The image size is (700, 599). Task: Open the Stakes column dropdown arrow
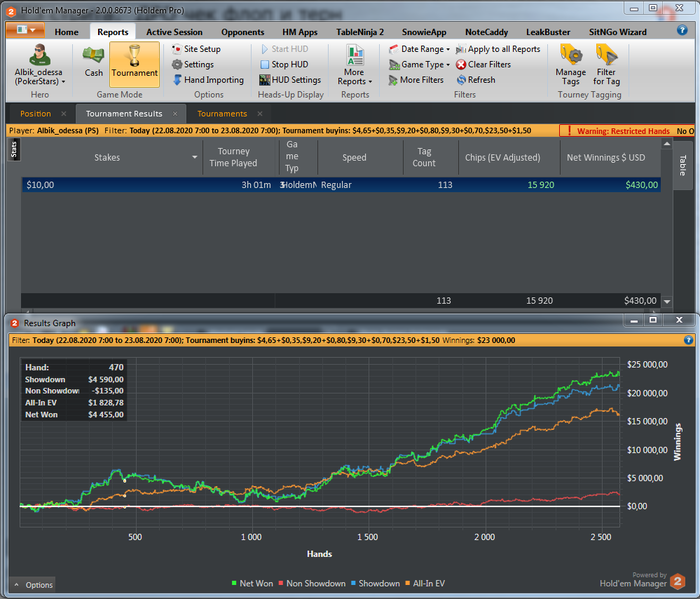point(195,157)
